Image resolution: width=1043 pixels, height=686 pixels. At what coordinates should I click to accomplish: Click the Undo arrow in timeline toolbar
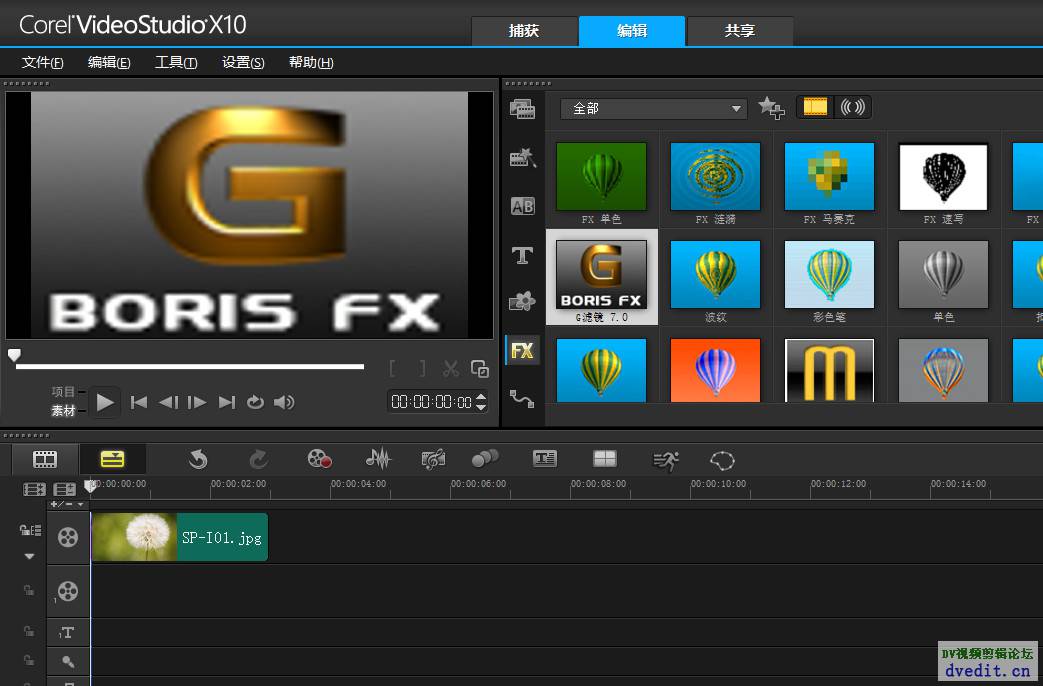198,459
